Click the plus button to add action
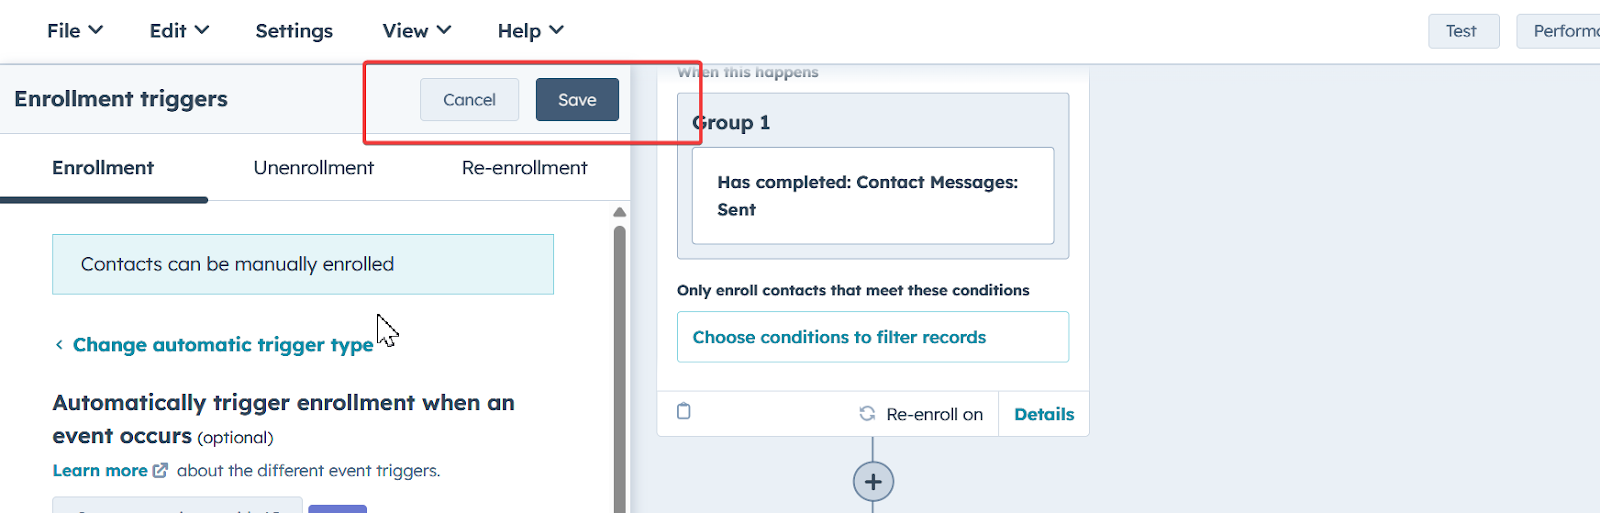 coord(873,482)
